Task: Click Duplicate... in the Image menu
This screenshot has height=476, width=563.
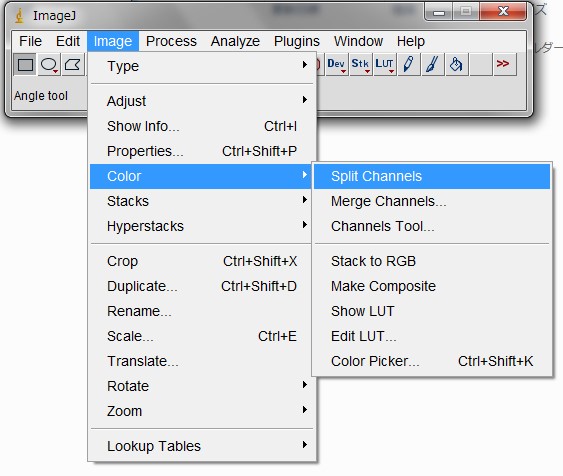Action: pos(202,286)
